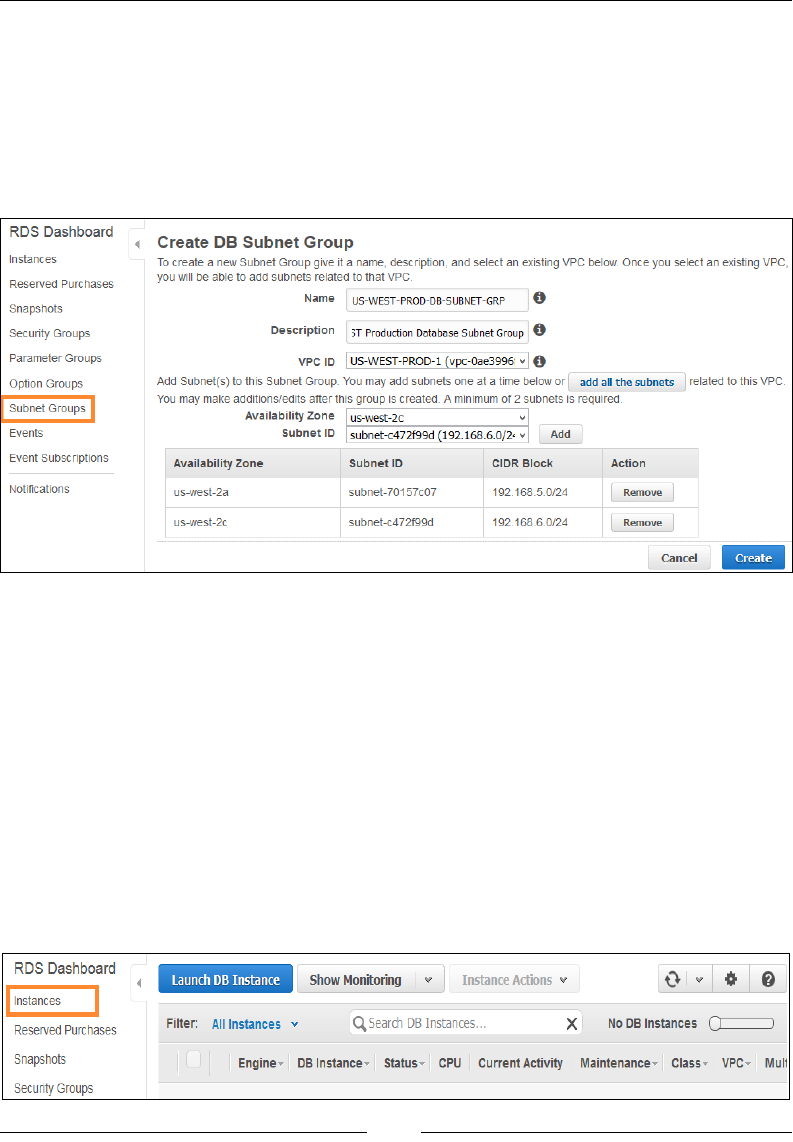Open the settings gear icon
This screenshot has width=793, height=1142.
click(x=731, y=980)
